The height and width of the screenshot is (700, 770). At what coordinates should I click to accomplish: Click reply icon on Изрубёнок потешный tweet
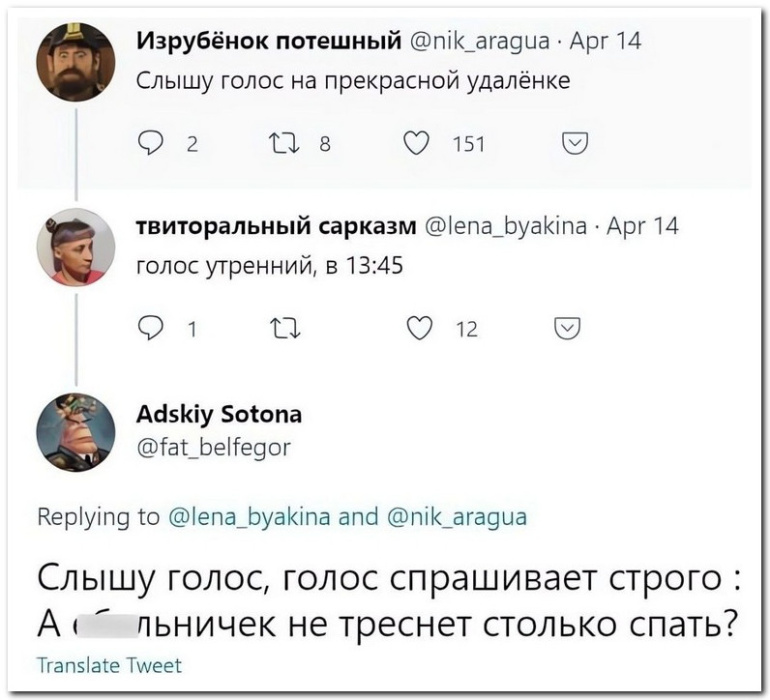pyautogui.click(x=149, y=145)
